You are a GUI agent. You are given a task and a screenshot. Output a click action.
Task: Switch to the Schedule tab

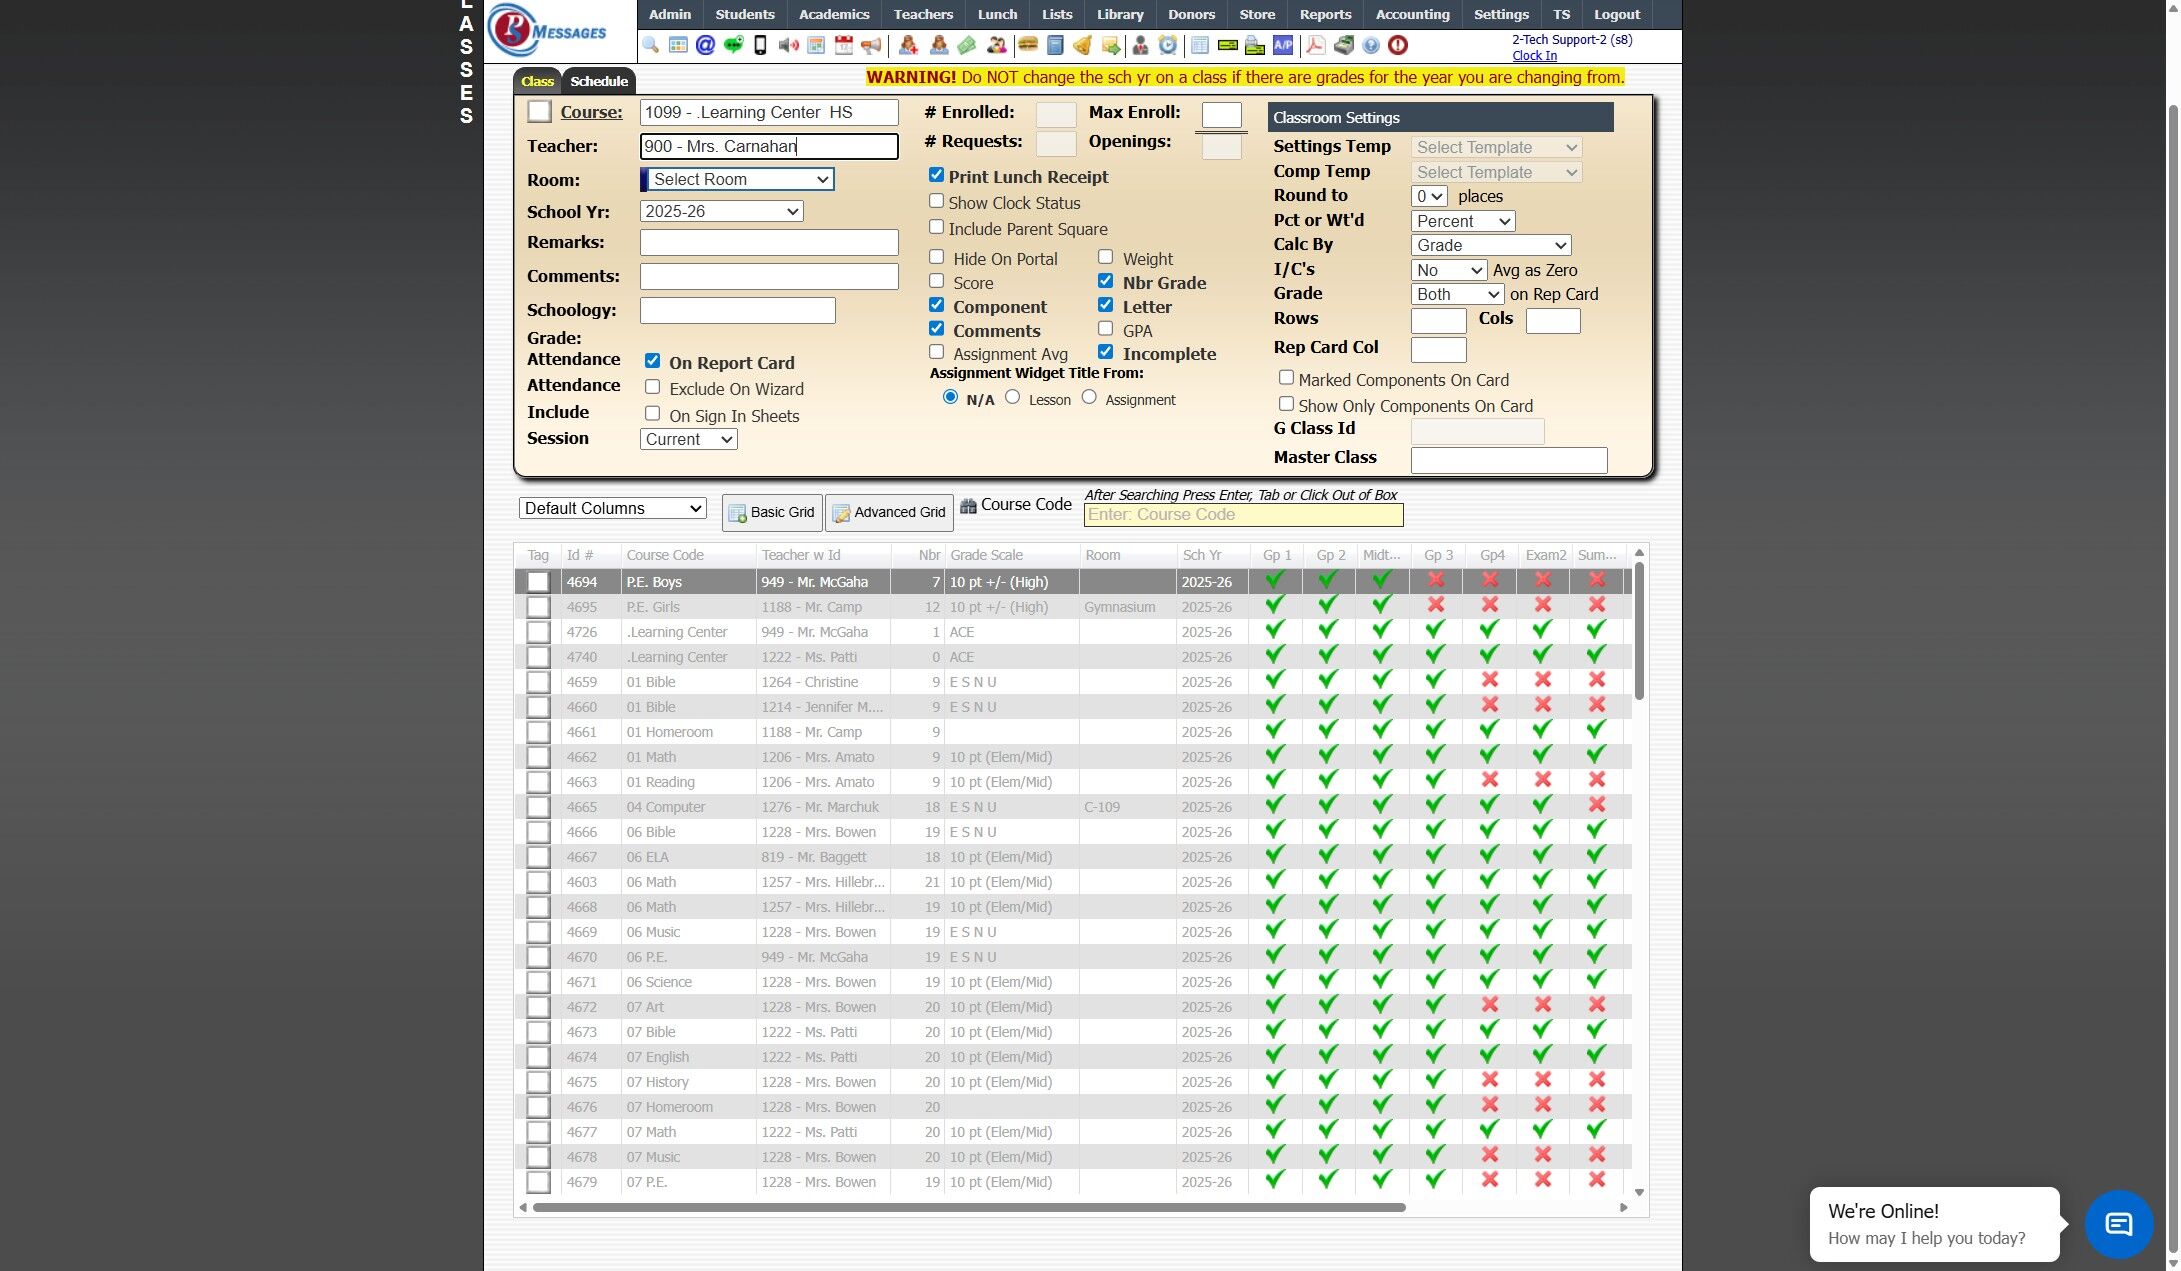pos(598,81)
